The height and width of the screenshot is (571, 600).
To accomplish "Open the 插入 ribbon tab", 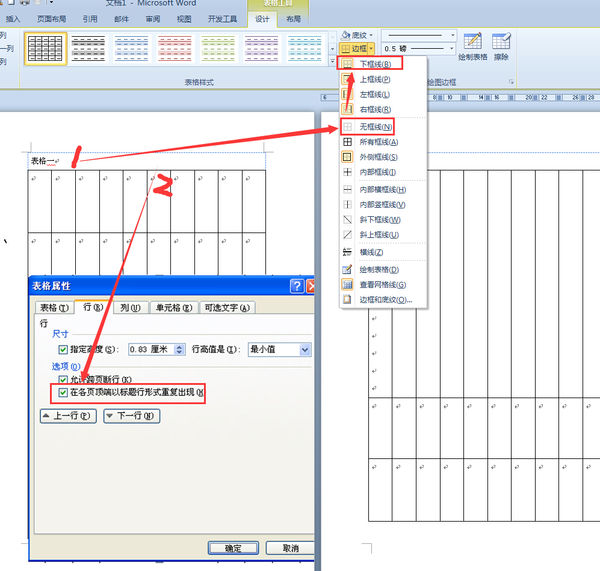I will 13,19.
